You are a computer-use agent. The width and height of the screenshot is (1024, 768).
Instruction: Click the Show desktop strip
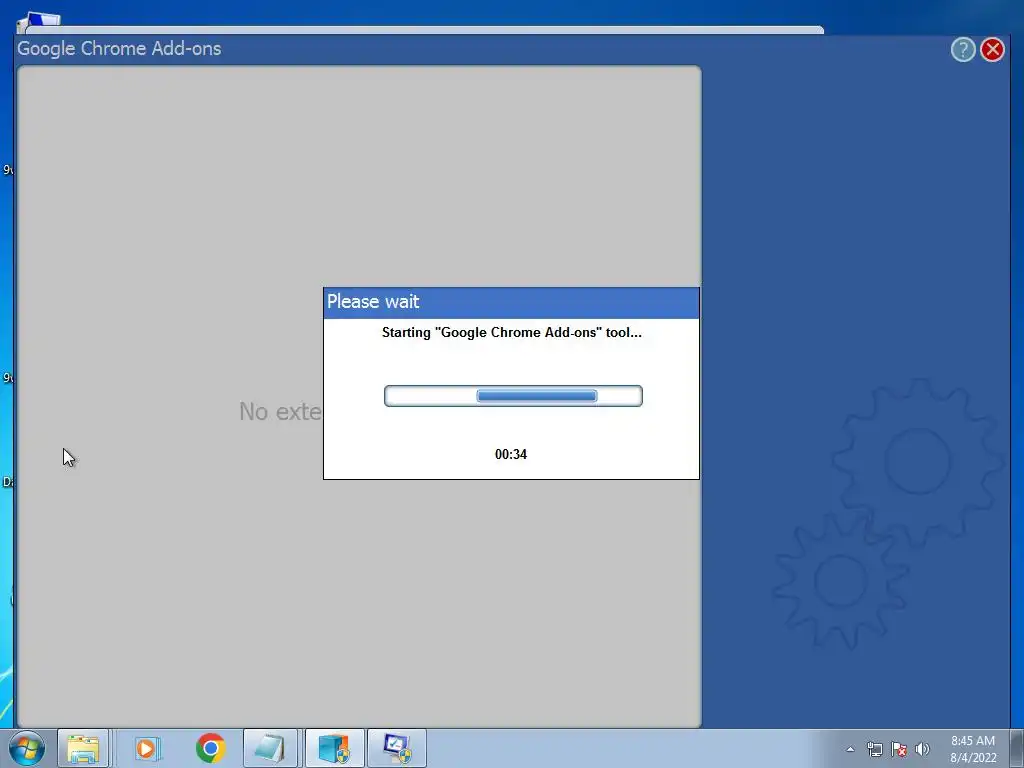[1017, 748]
